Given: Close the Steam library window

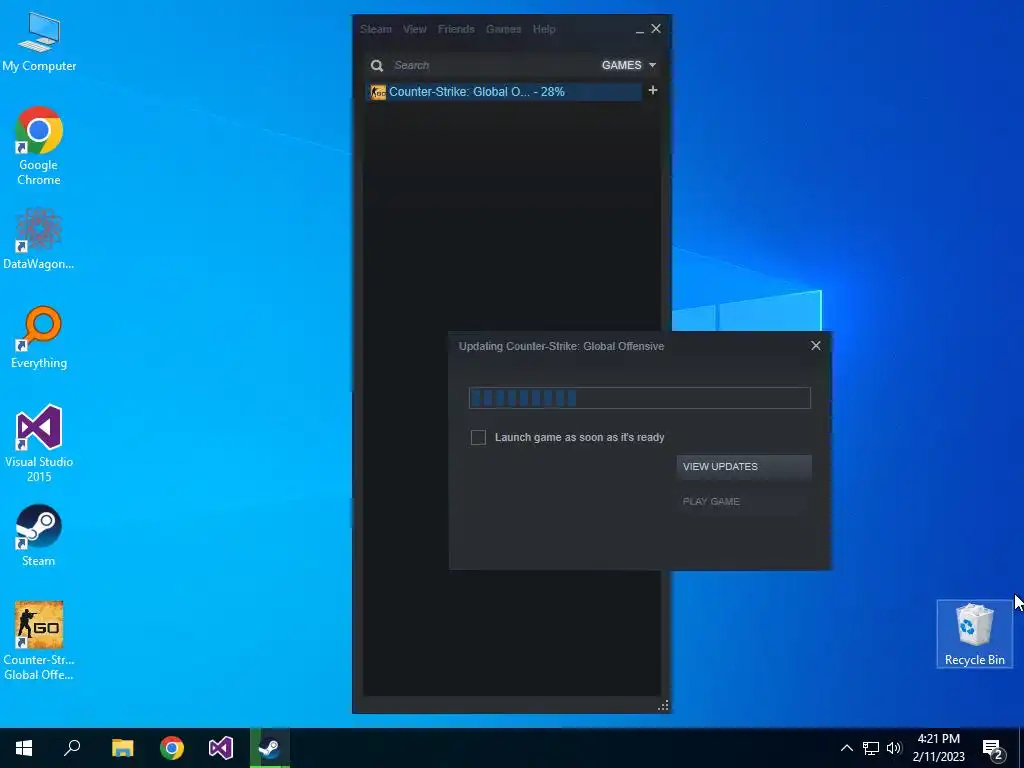Looking at the screenshot, I should pos(656,29).
